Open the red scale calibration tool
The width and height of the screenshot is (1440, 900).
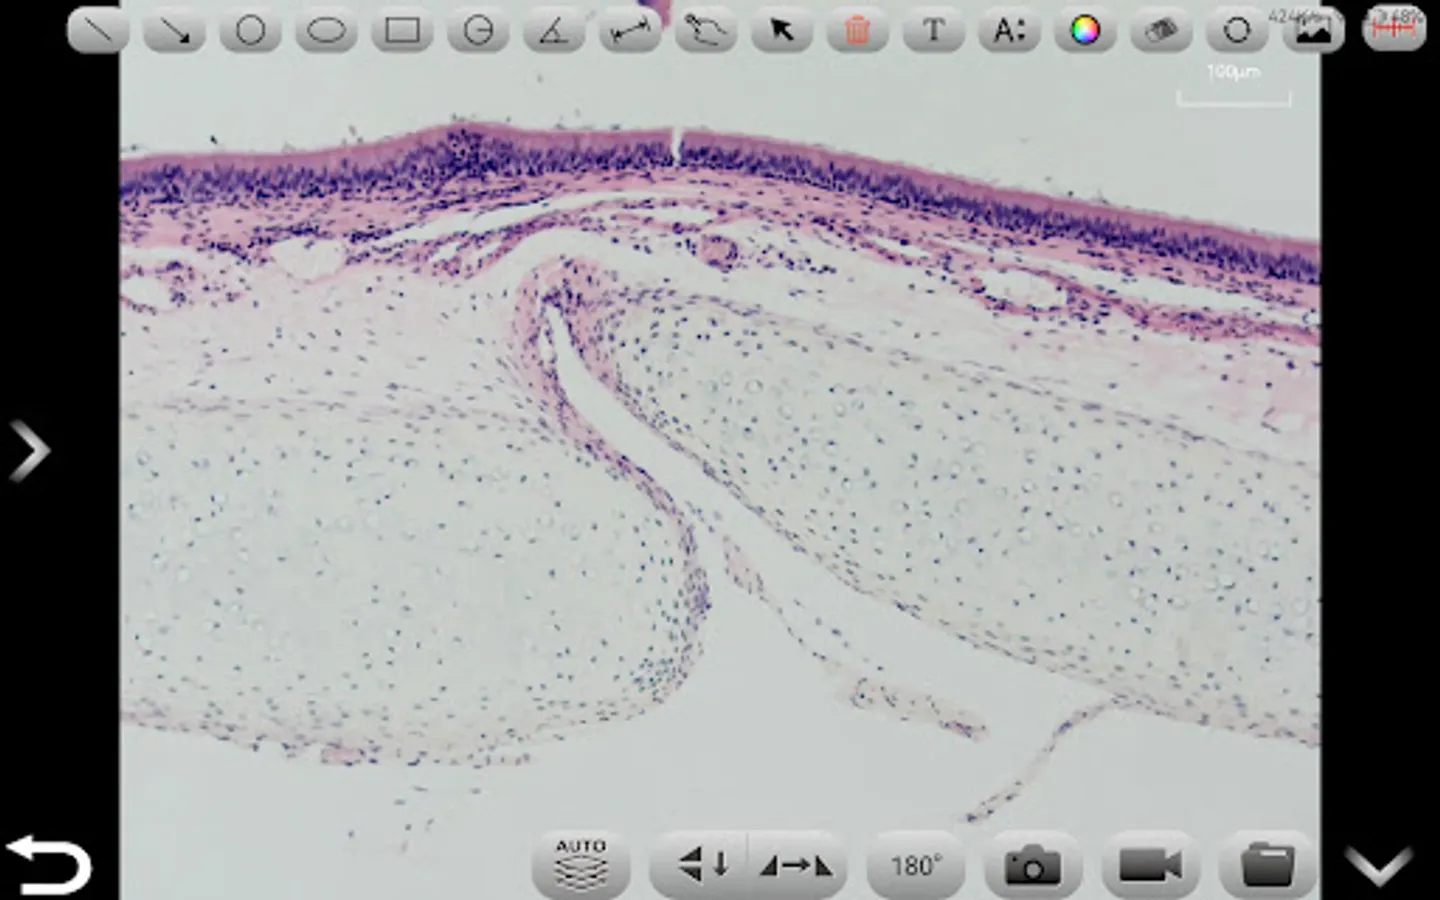click(1393, 30)
